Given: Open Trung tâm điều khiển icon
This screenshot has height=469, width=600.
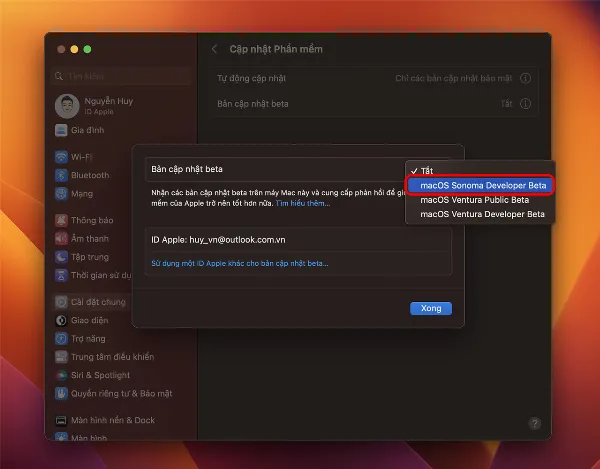Looking at the screenshot, I should click(61, 357).
